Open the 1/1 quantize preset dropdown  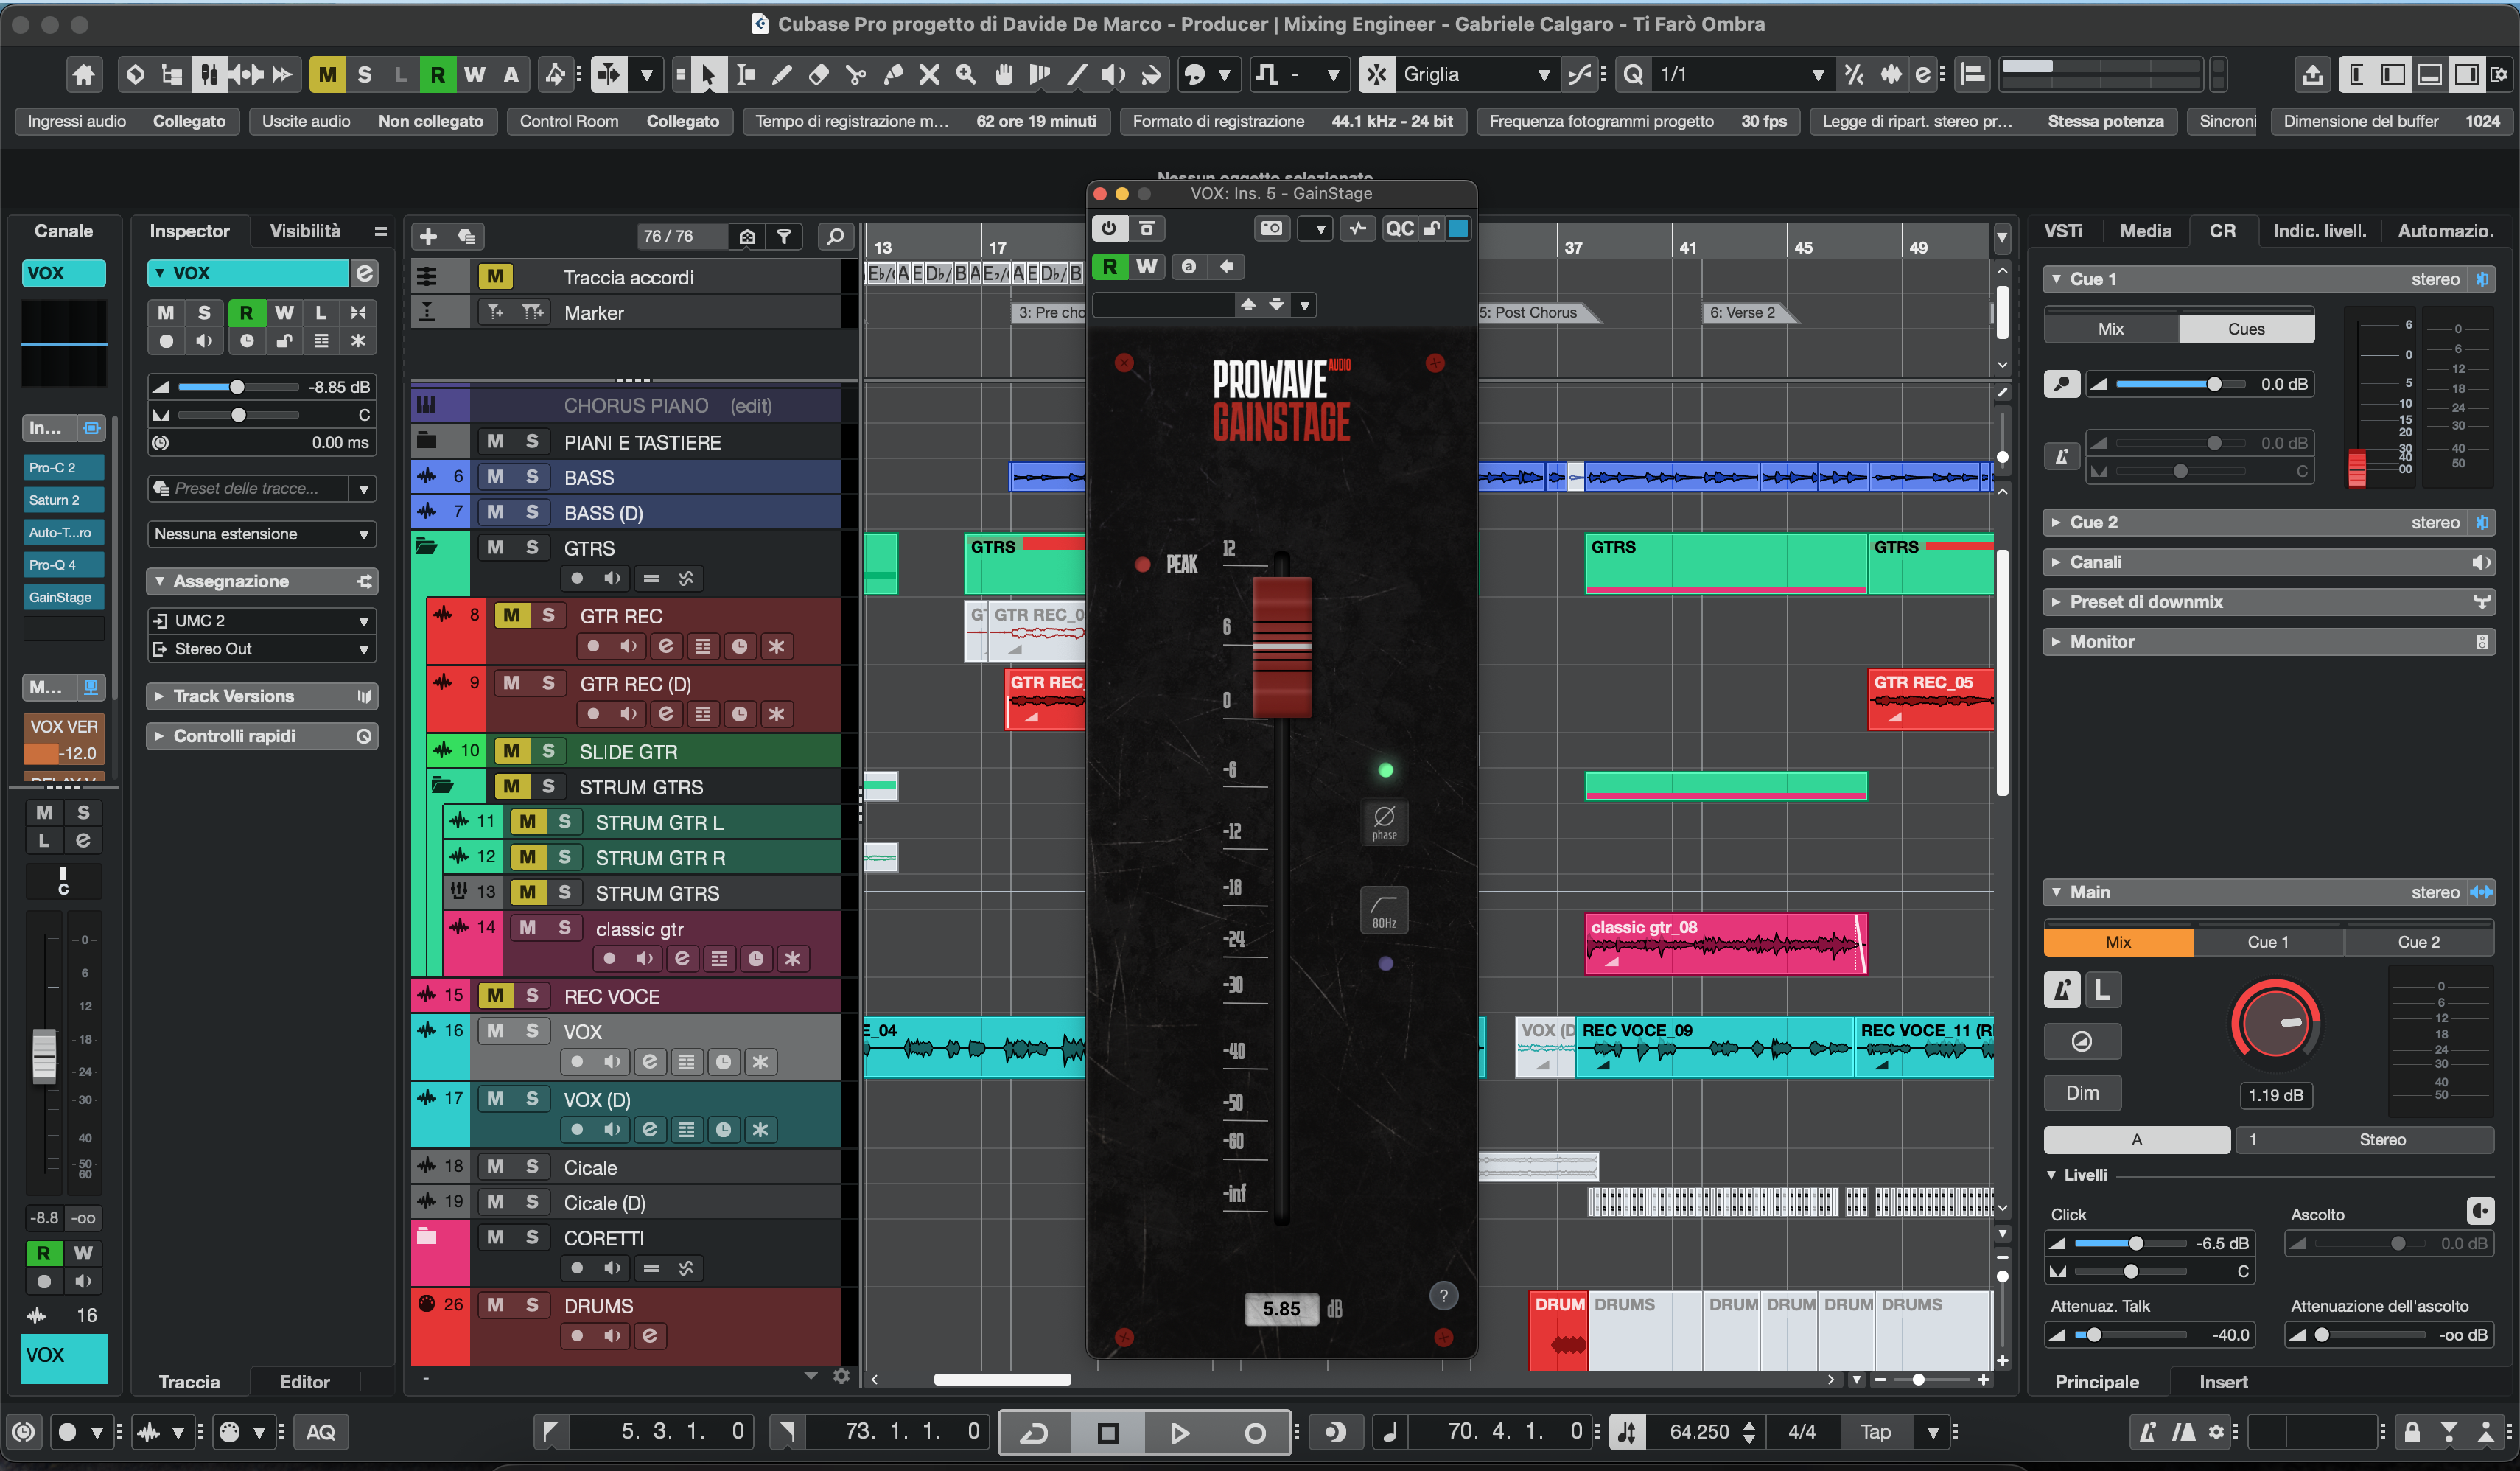pos(1742,74)
